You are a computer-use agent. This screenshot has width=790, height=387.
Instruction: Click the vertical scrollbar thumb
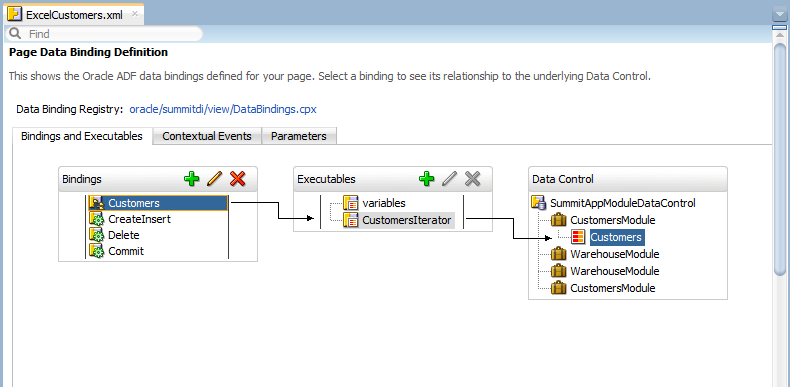point(780,159)
